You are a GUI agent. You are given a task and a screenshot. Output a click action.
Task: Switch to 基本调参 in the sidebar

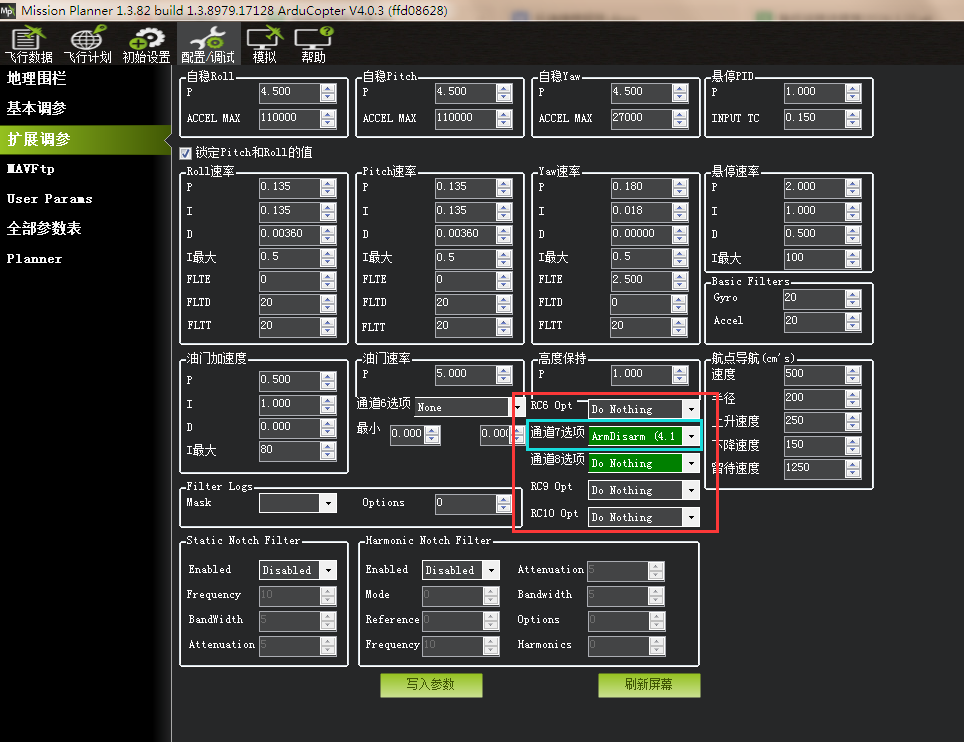pos(37,108)
